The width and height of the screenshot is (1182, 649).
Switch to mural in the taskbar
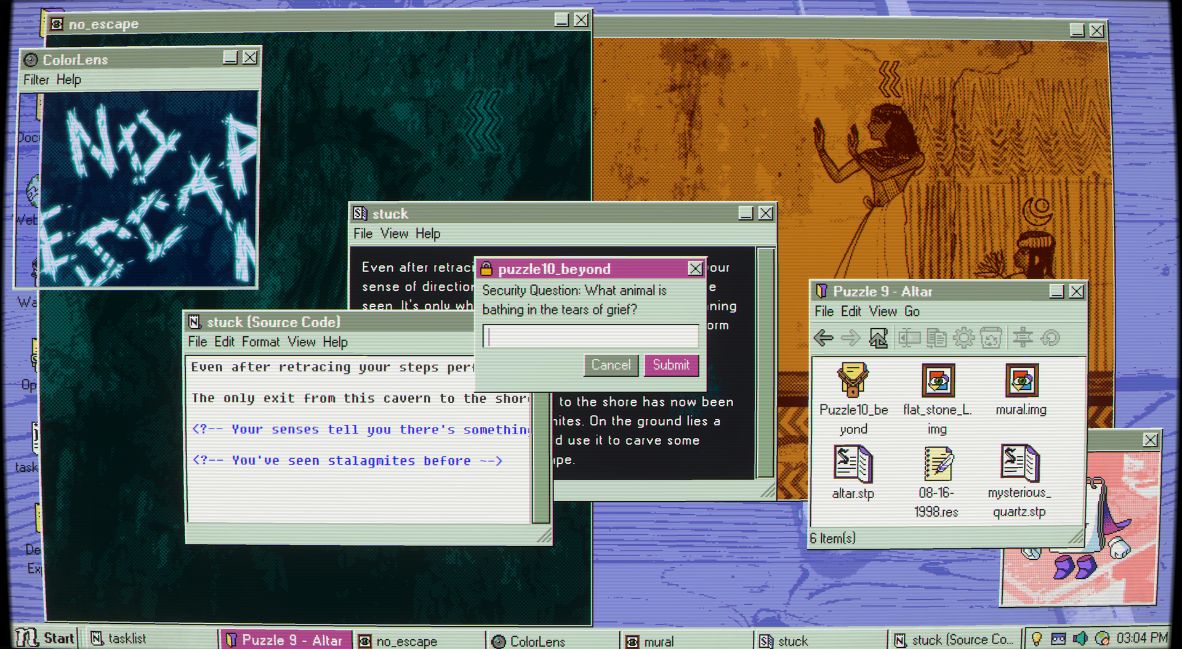(685, 640)
